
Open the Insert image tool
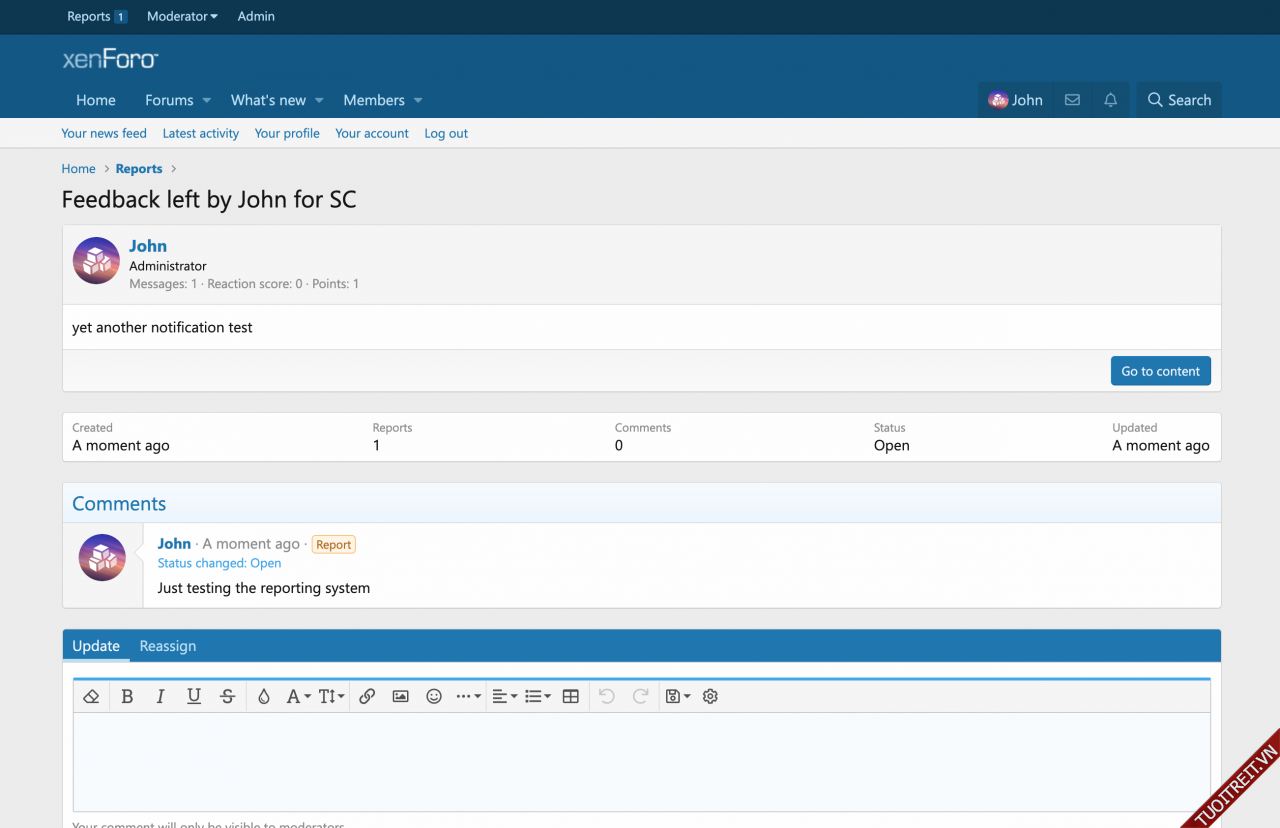coord(401,696)
